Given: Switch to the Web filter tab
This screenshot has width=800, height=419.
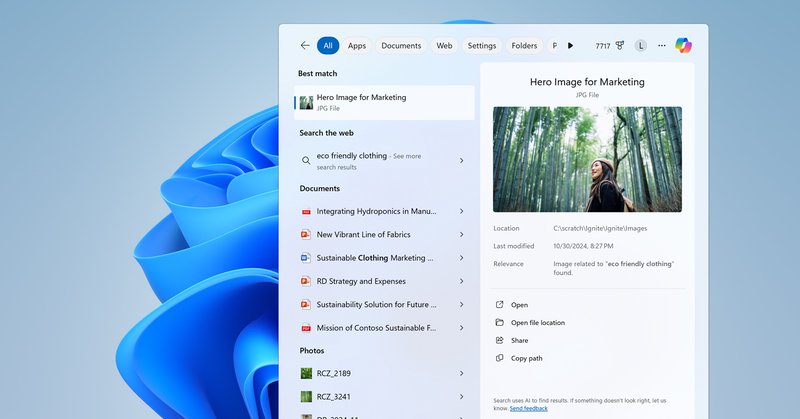Looking at the screenshot, I should pyautogui.click(x=444, y=45).
